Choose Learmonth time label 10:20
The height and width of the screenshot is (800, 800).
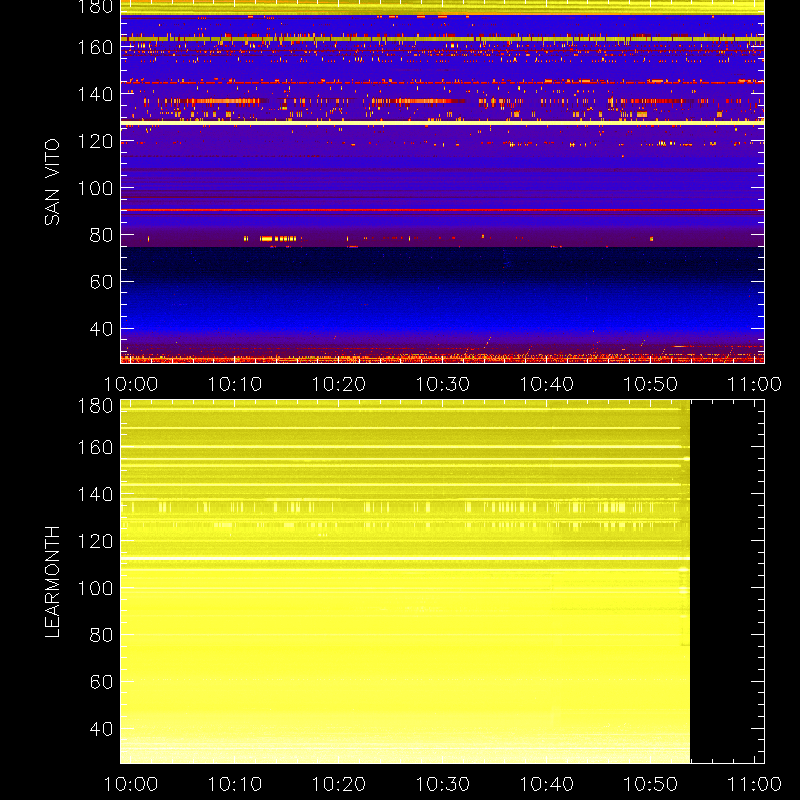339,784
